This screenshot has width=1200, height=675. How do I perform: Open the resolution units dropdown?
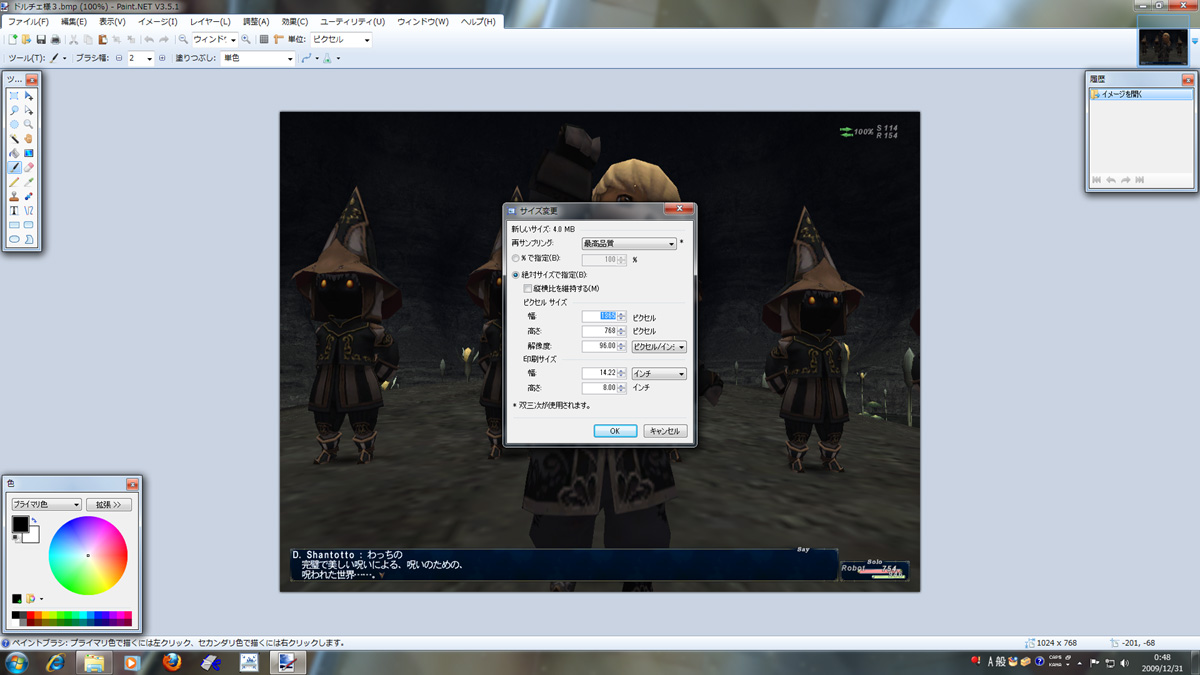pos(659,346)
